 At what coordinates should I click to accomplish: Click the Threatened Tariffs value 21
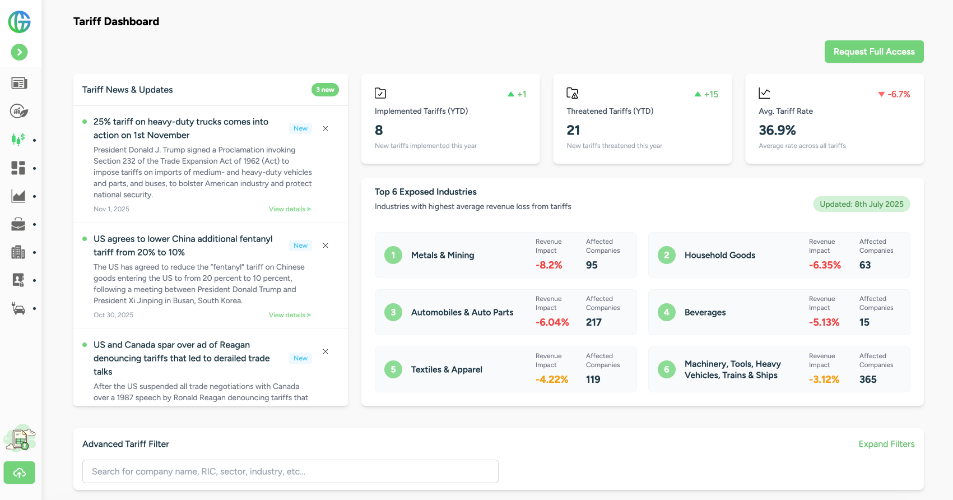(573, 130)
